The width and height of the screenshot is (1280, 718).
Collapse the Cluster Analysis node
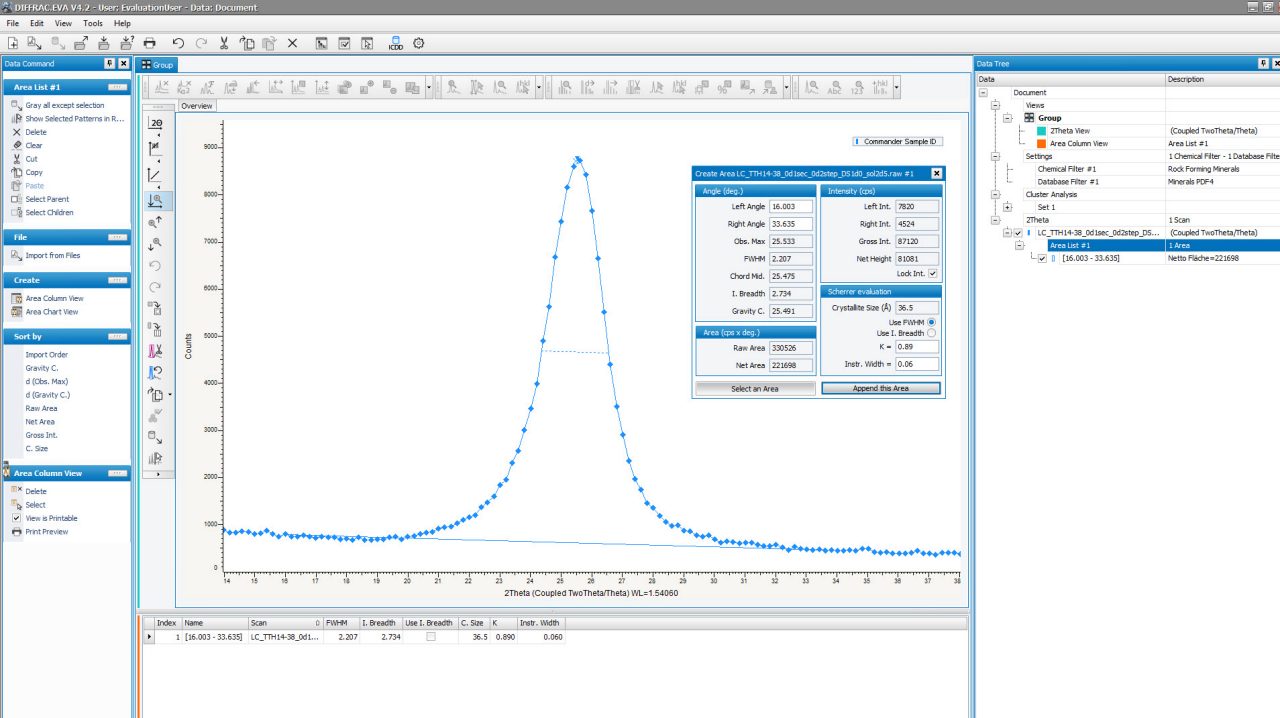click(995, 194)
